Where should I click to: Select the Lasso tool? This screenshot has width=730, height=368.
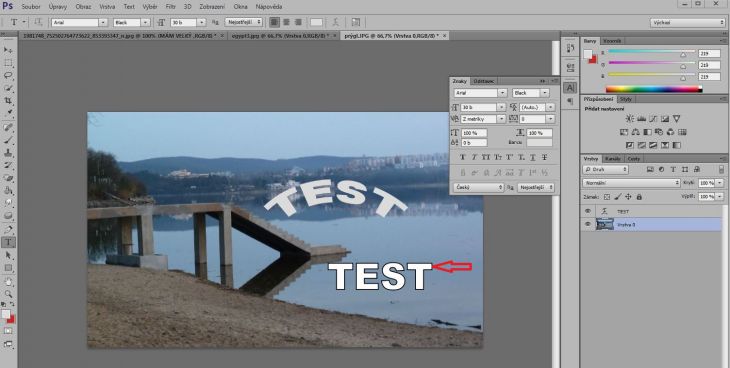pos(8,75)
